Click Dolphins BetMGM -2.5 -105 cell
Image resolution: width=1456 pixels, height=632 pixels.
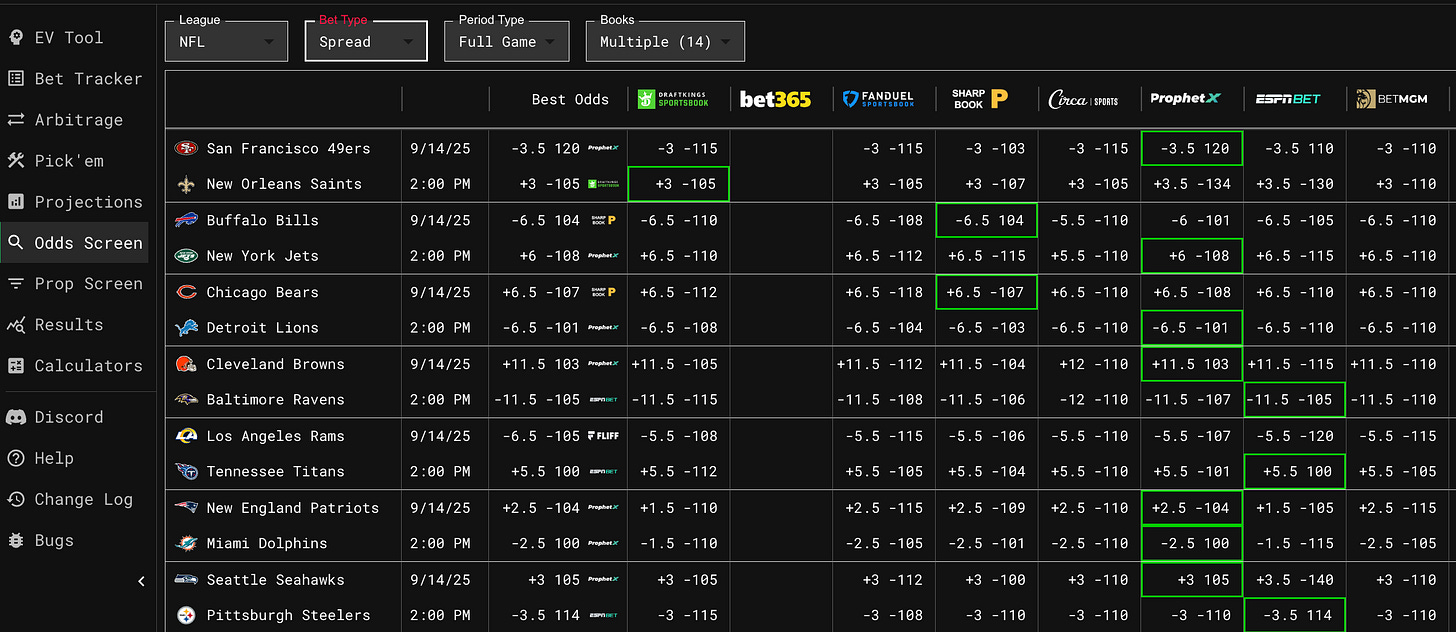pos(1397,543)
